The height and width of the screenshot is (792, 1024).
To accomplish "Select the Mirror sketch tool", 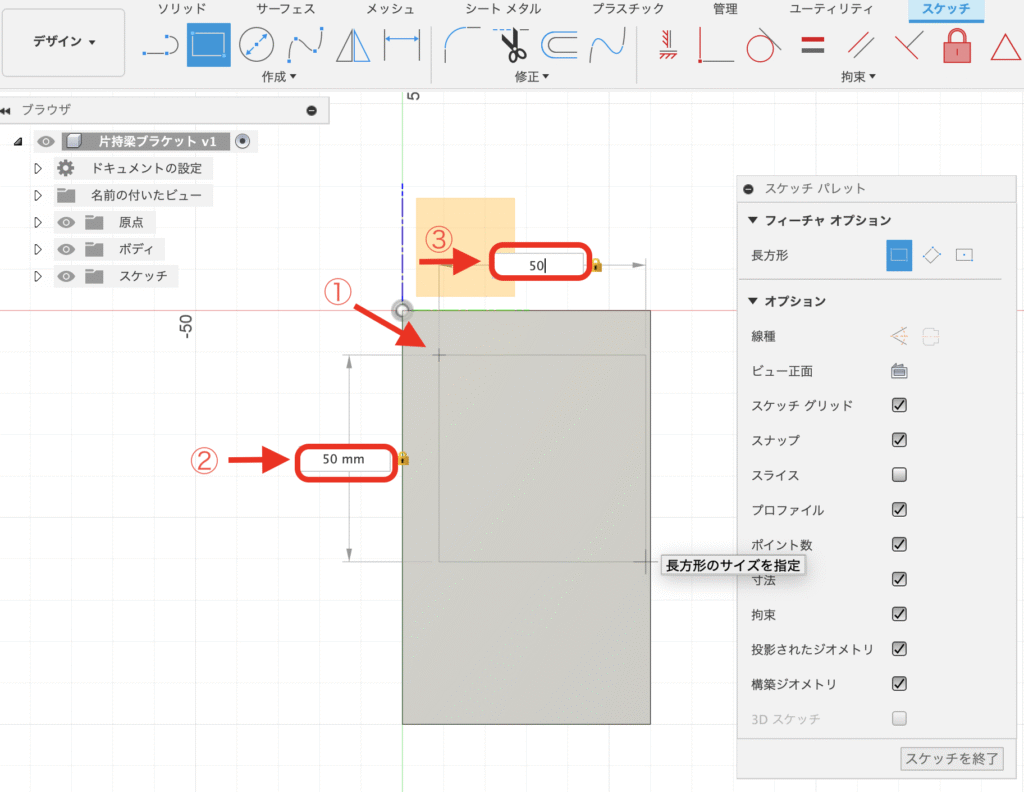I will coord(352,45).
